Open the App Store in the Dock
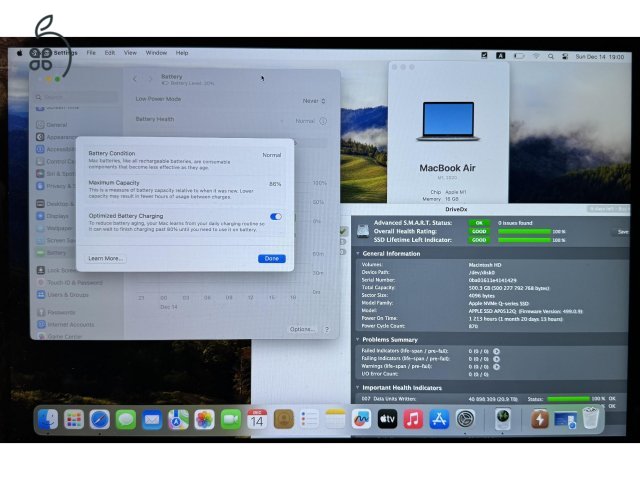This screenshot has height=480, width=640. coord(439,419)
